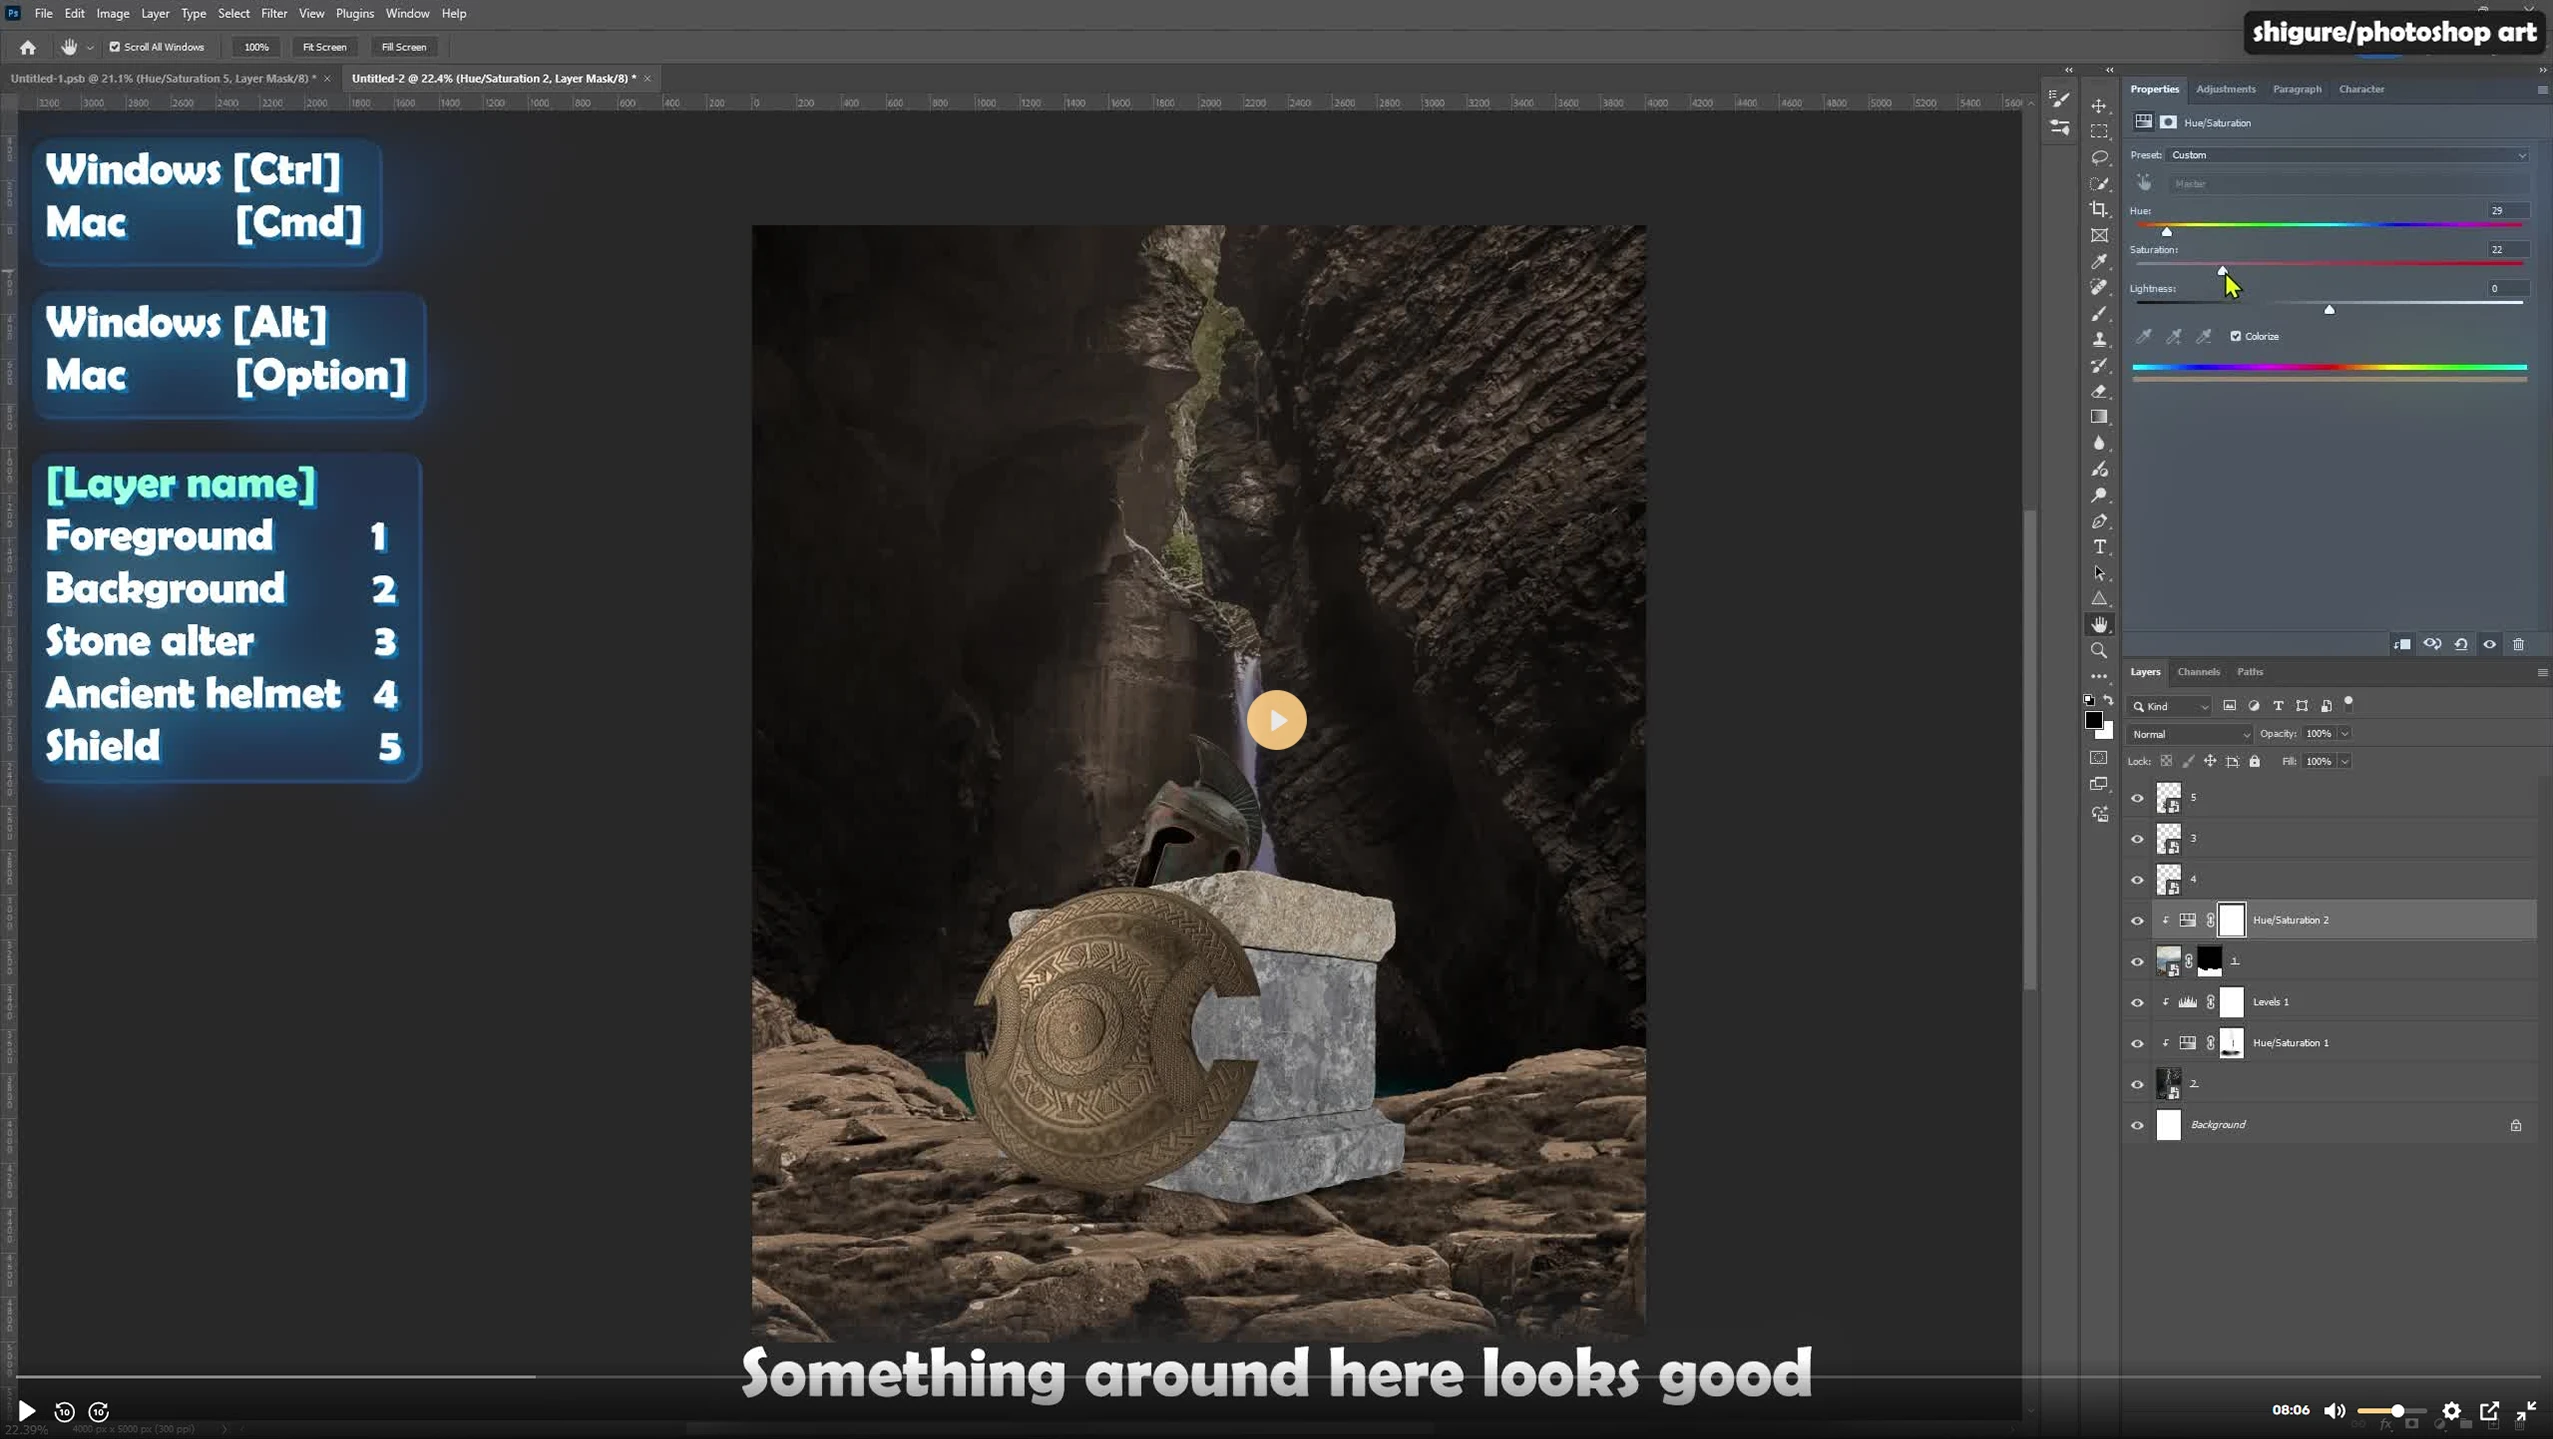The height and width of the screenshot is (1439, 2553).
Task: Open Hand tool preset picker arrow
Action: (x=90, y=47)
